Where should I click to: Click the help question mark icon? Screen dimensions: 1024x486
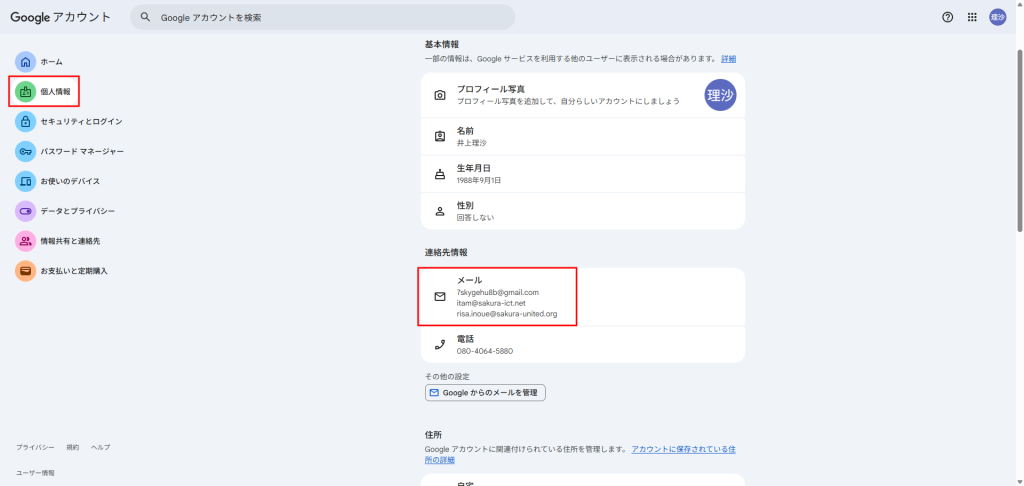[948, 17]
